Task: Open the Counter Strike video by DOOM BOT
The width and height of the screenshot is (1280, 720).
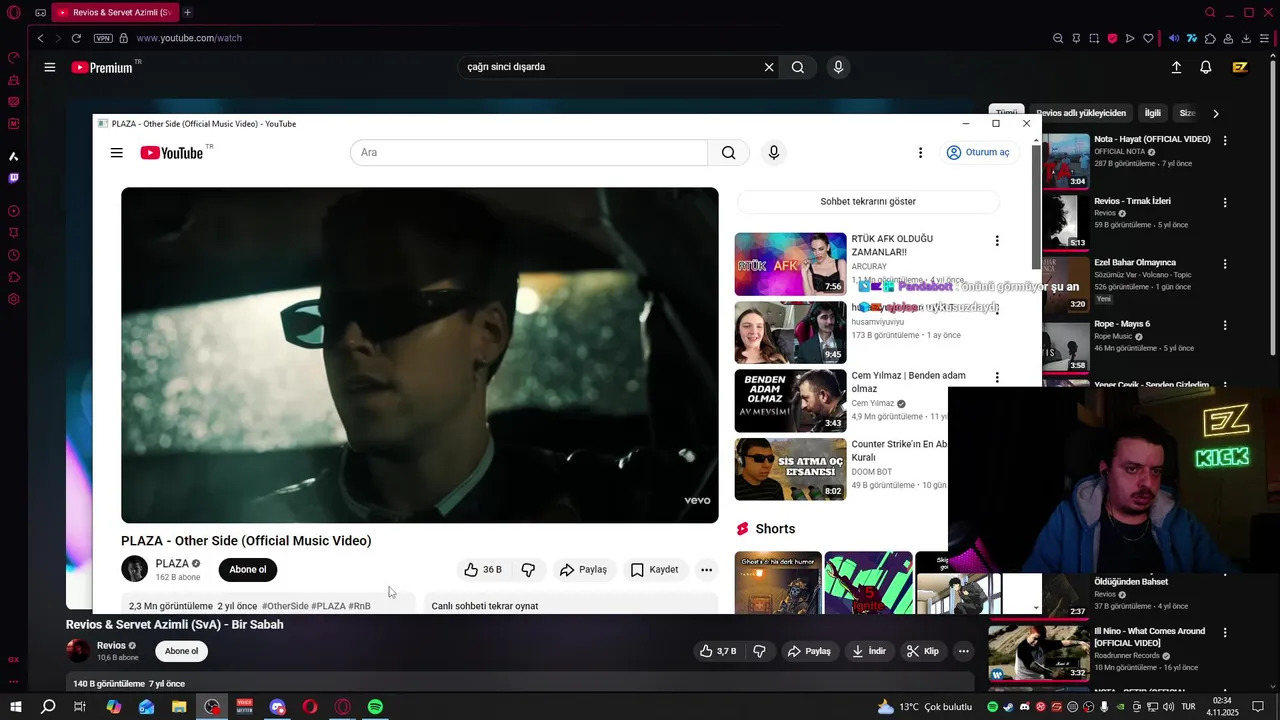Action: [x=790, y=469]
